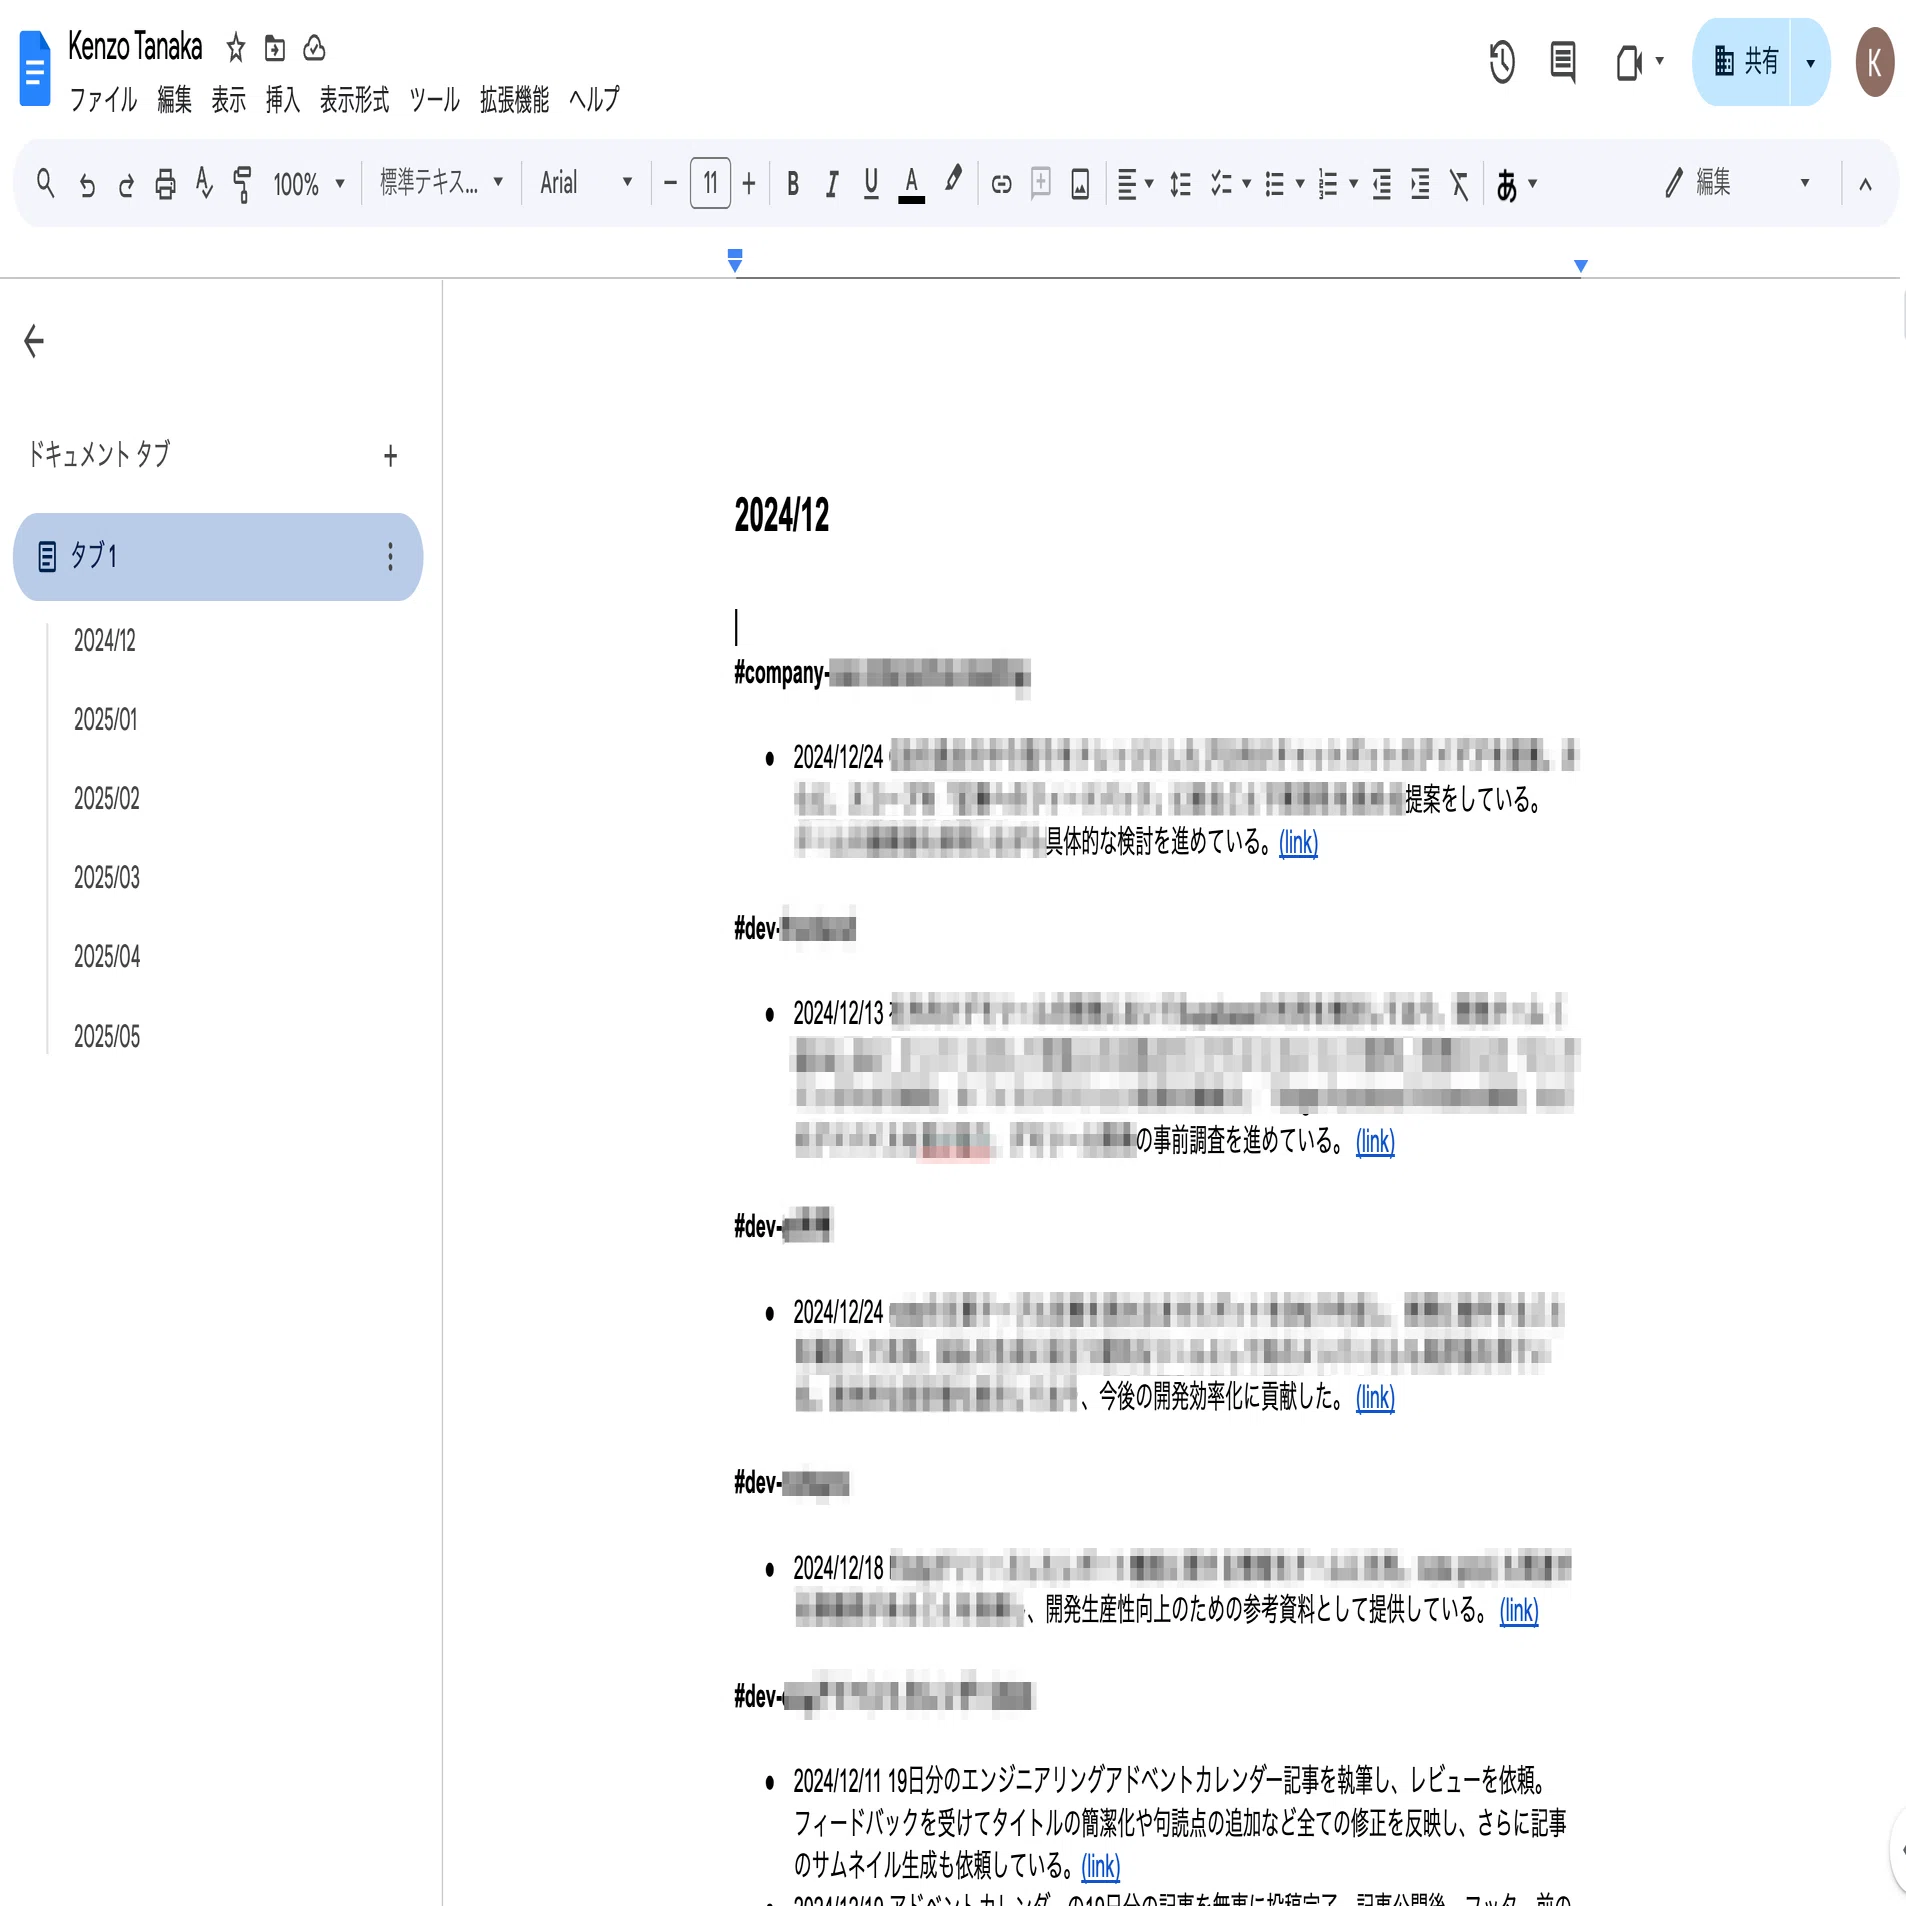The width and height of the screenshot is (1906, 1906).
Task: Decrease the font size
Action: pos(670,184)
